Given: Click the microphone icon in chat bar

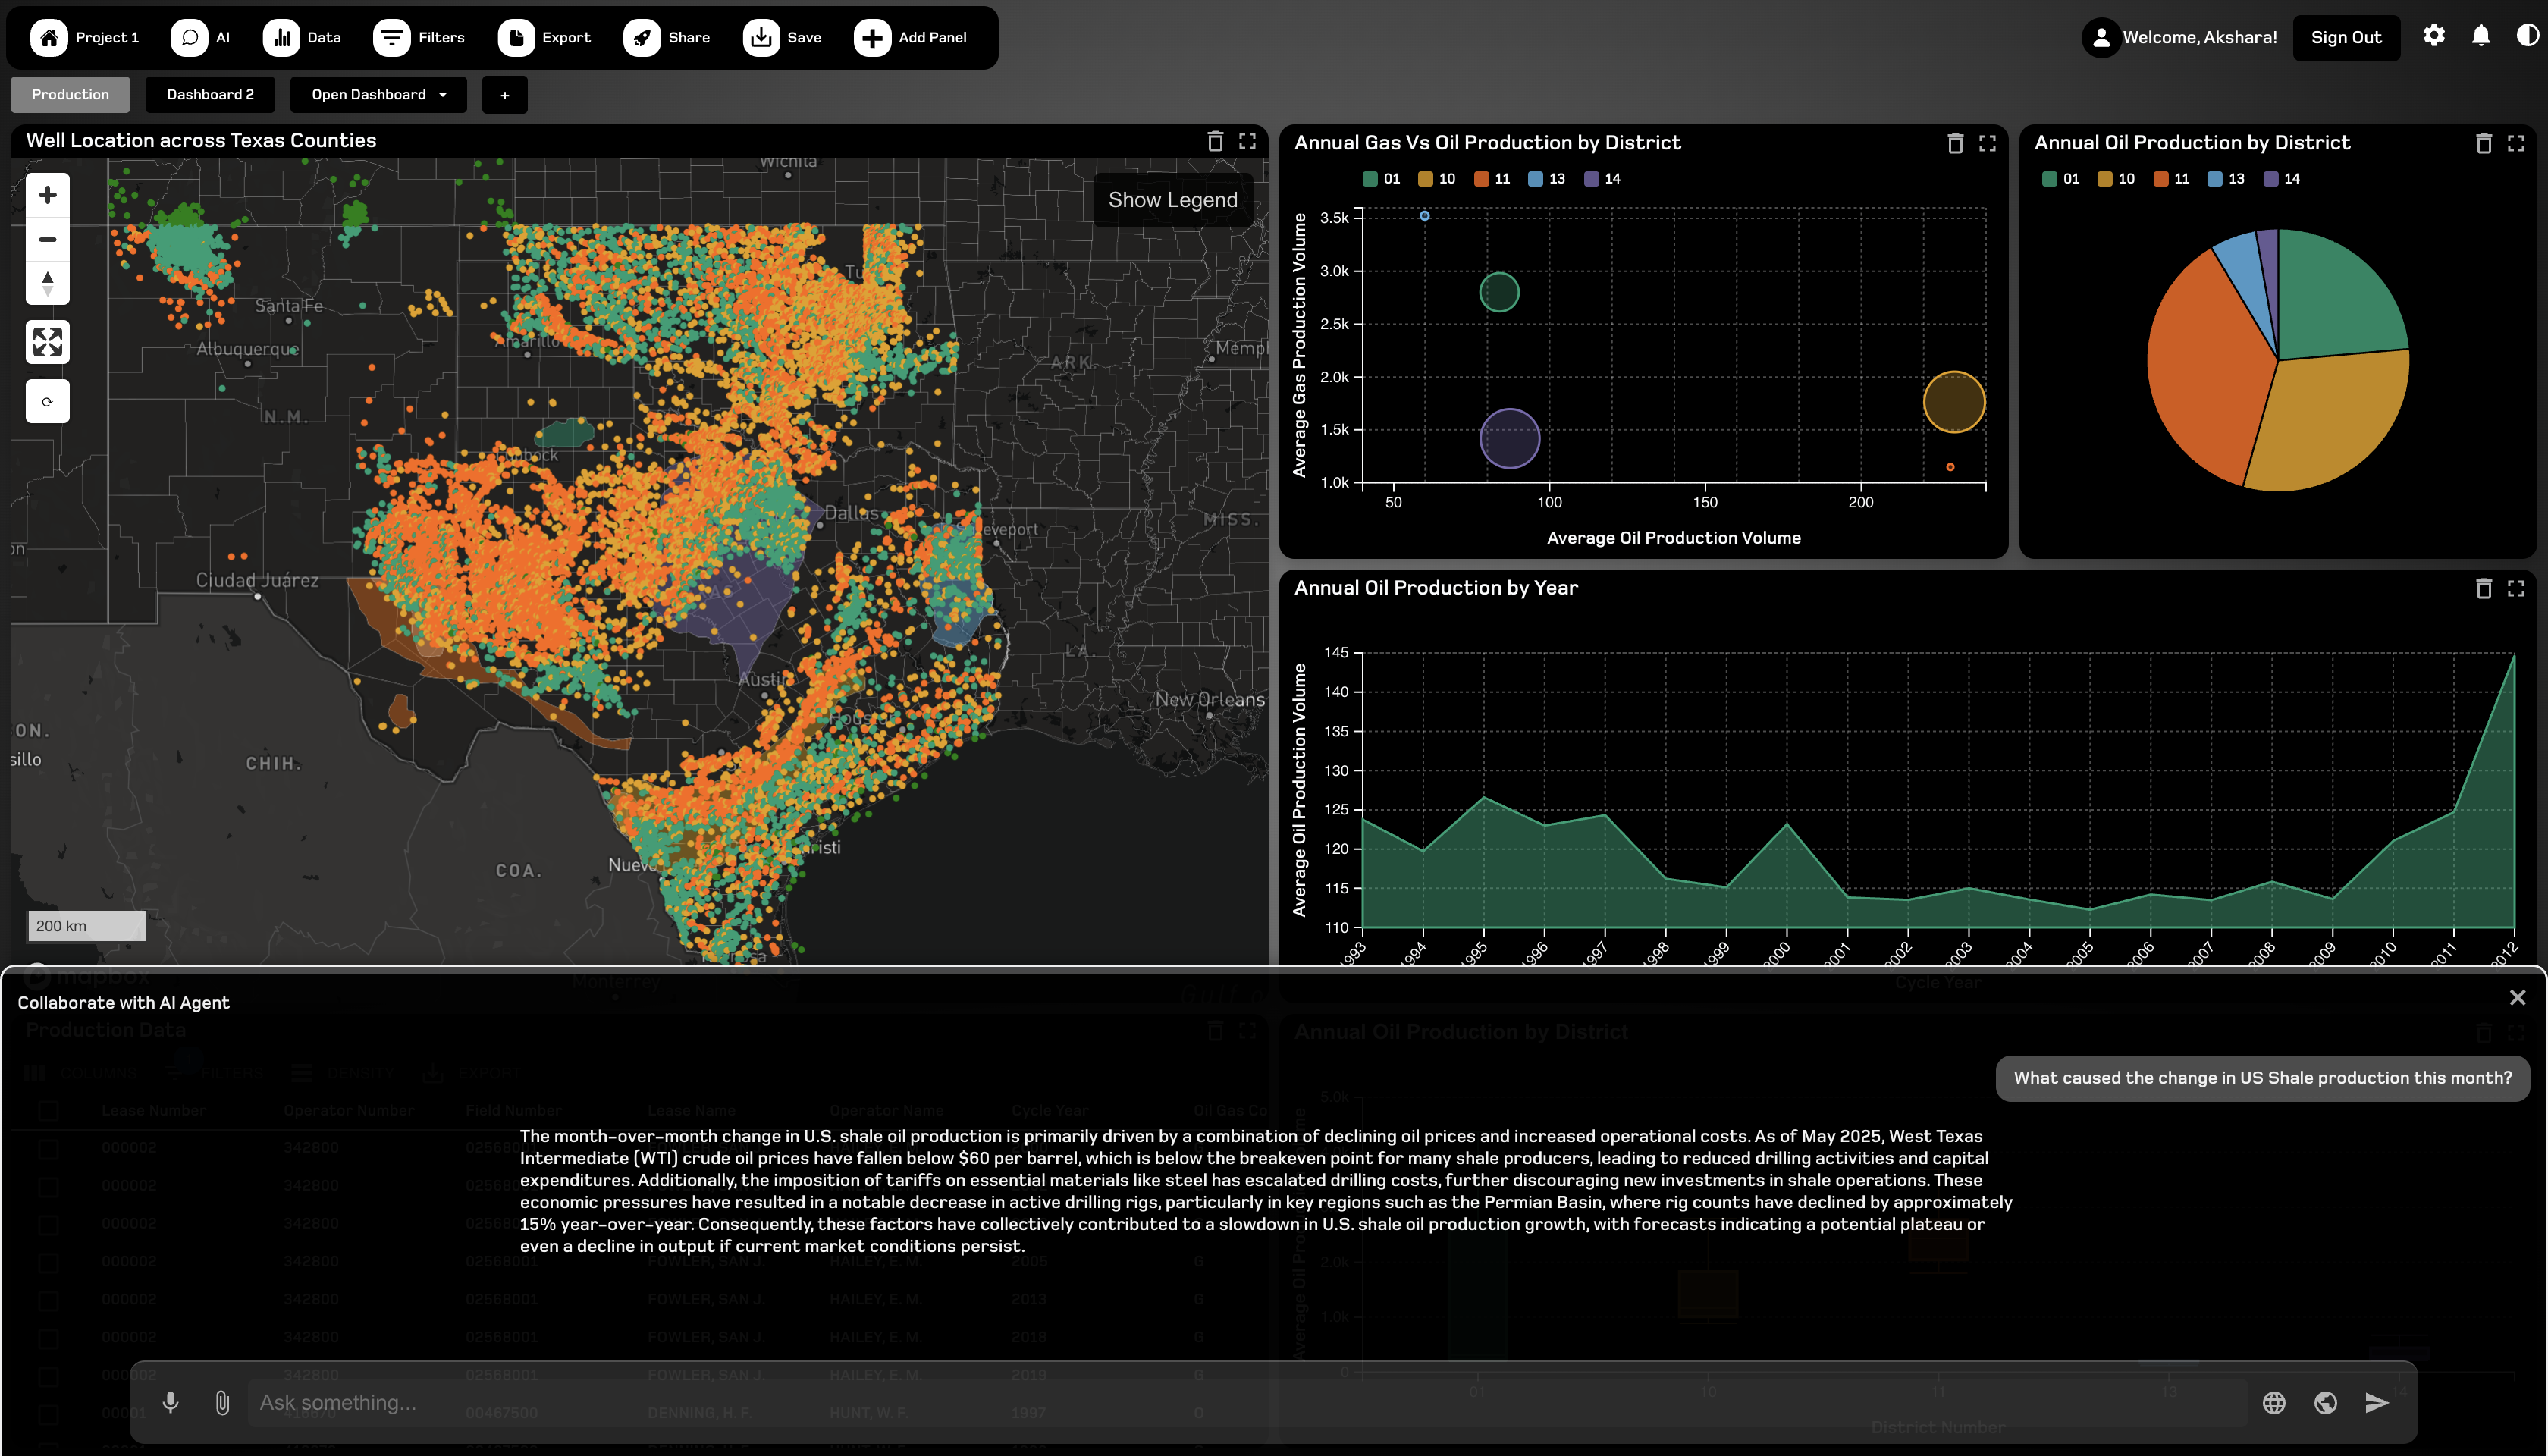Looking at the screenshot, I should pos(171,1402).
